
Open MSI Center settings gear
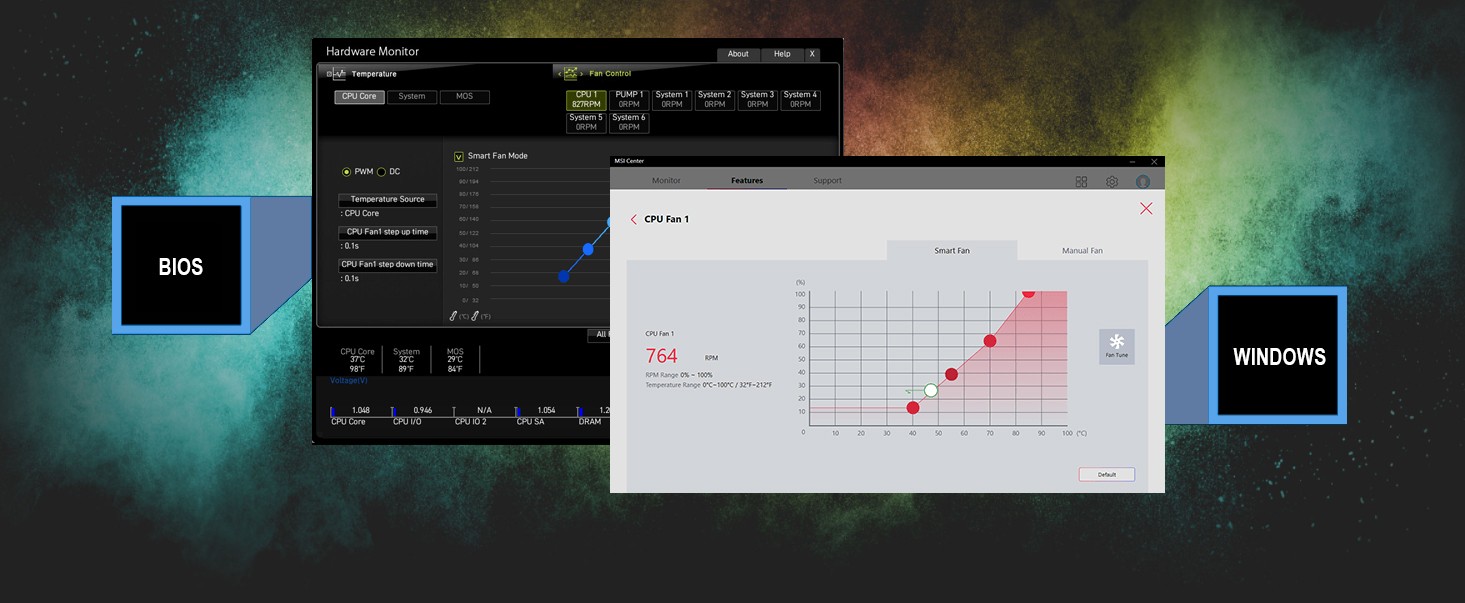pyautogui.click(x=1111, y=182)
